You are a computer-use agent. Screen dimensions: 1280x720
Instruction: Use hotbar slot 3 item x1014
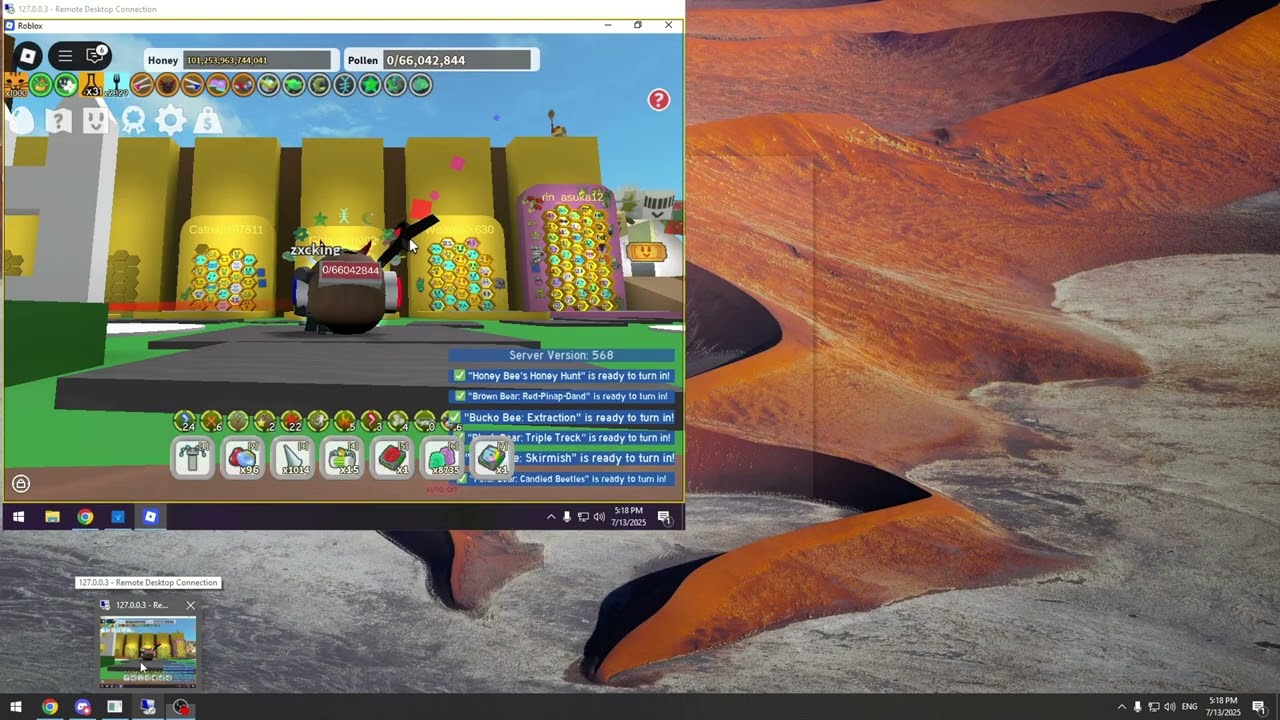[x=293, y=458]
